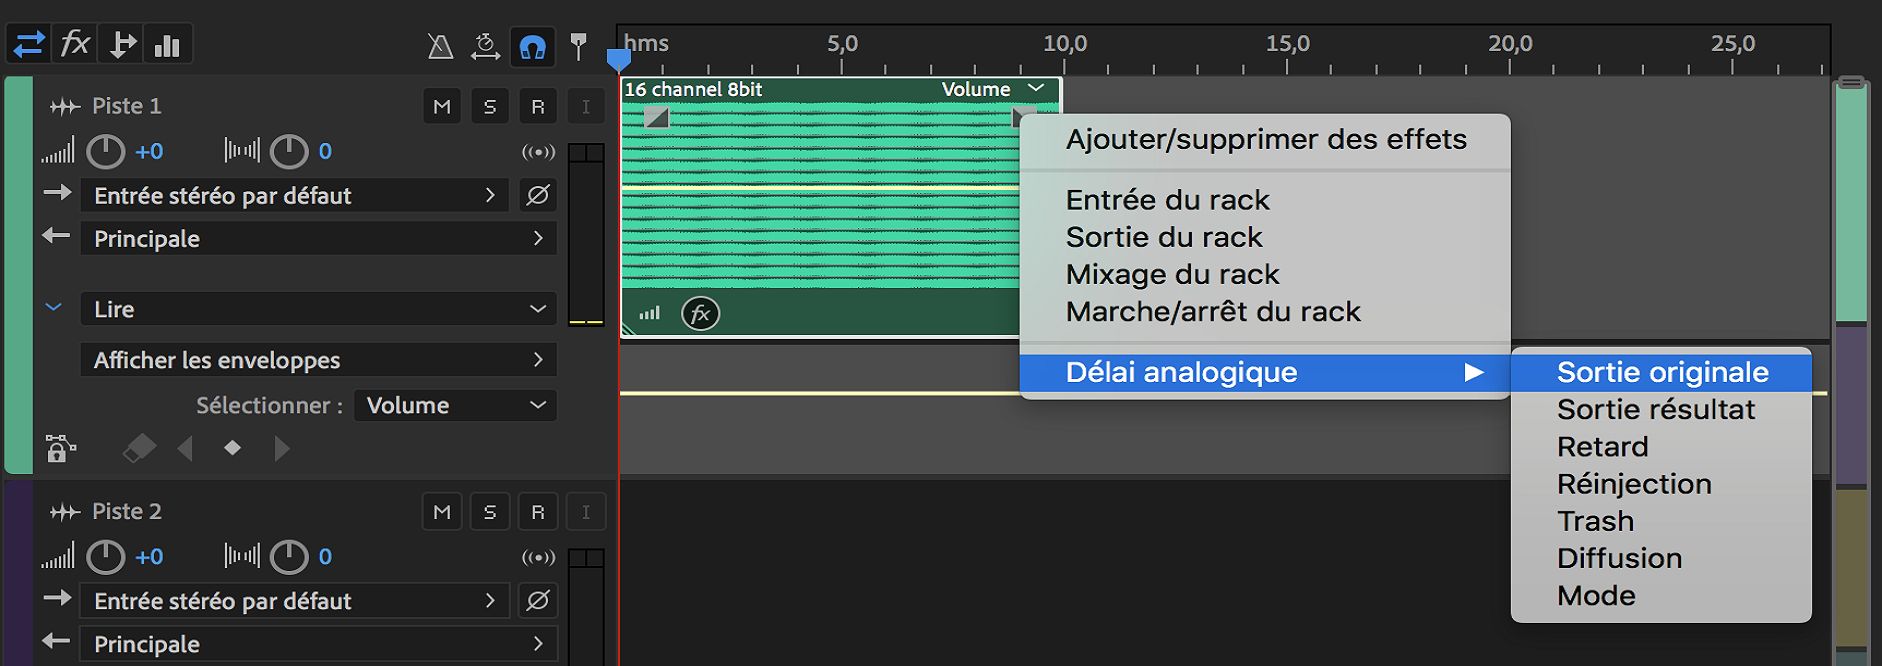
Task: Click the Piste 2 waveform icon
Action: 65,512
